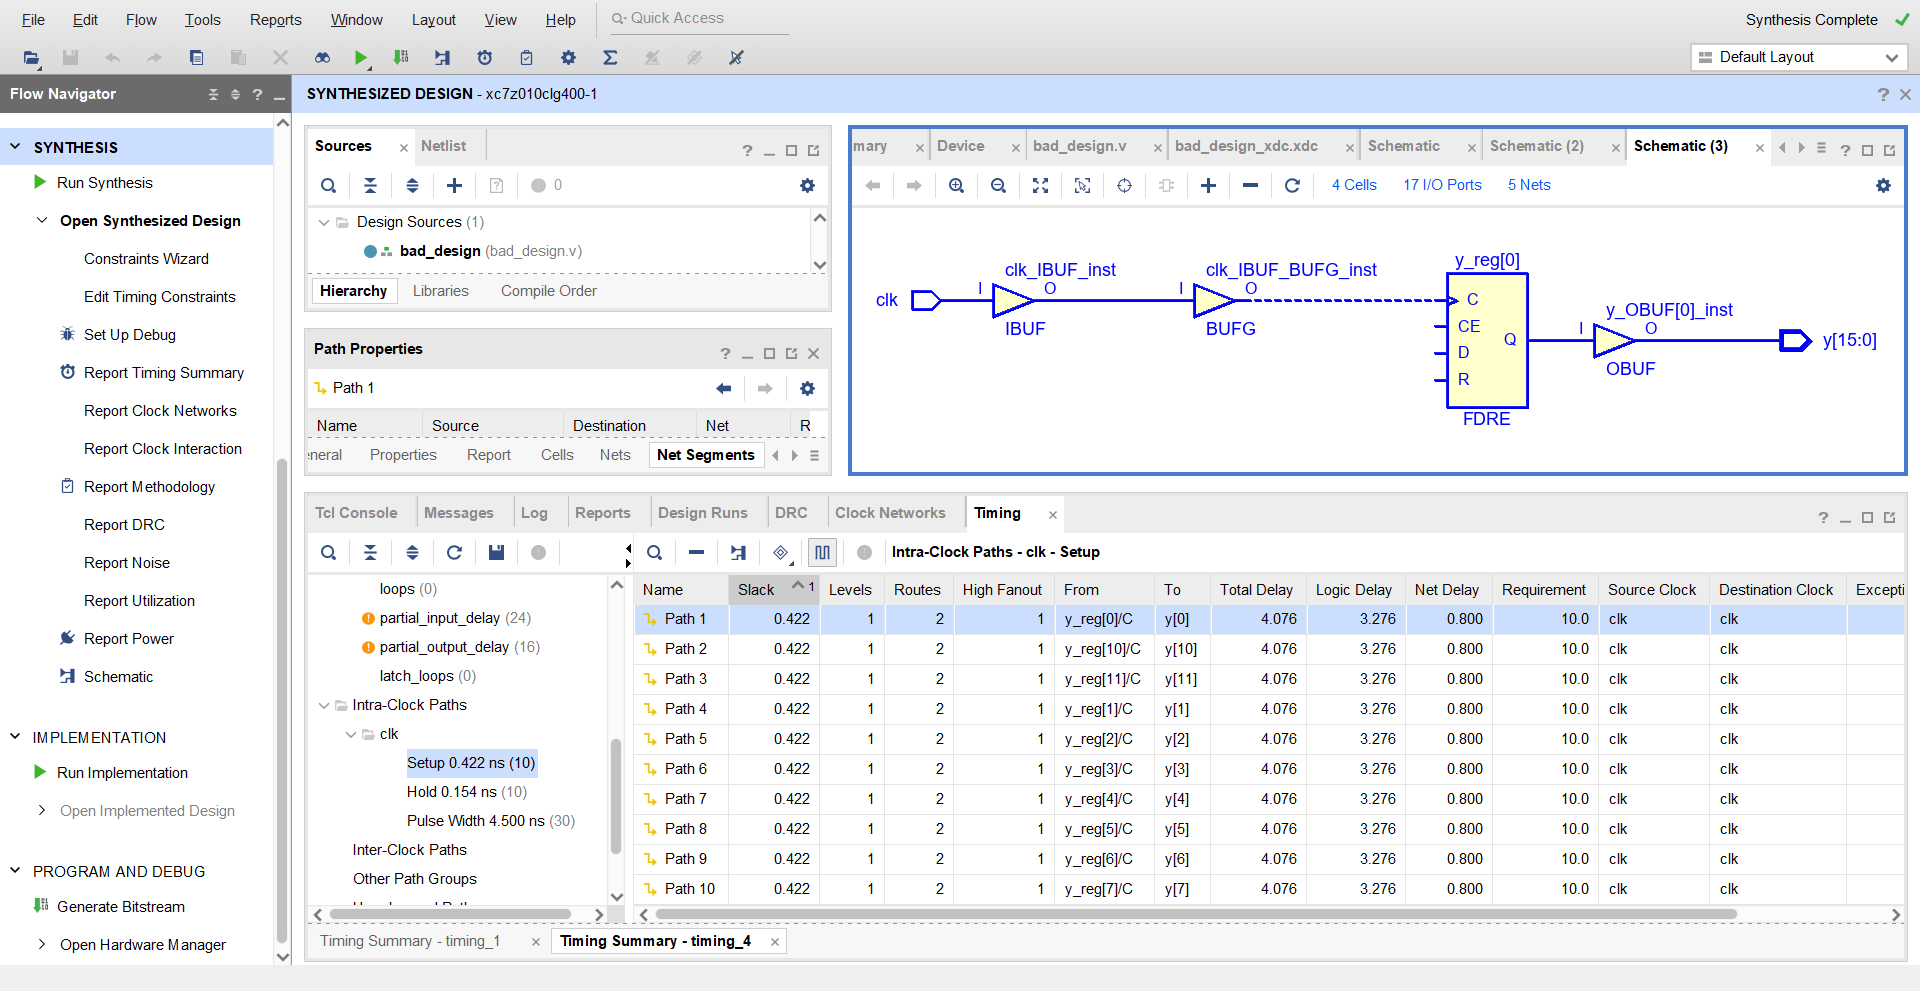This screenshot has height=991, width=1920.
Task: Switch to the Netlist tab
Action: (x=443, y=146)
